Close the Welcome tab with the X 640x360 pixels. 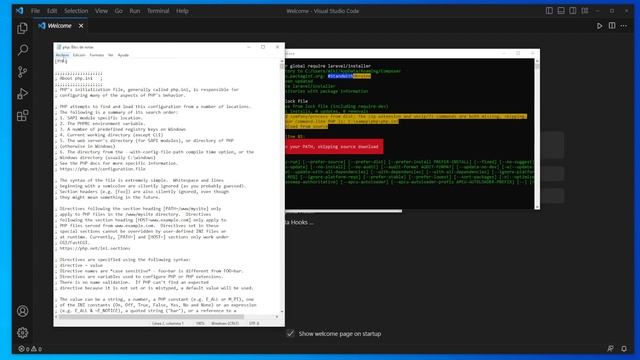tap(81, 26)
